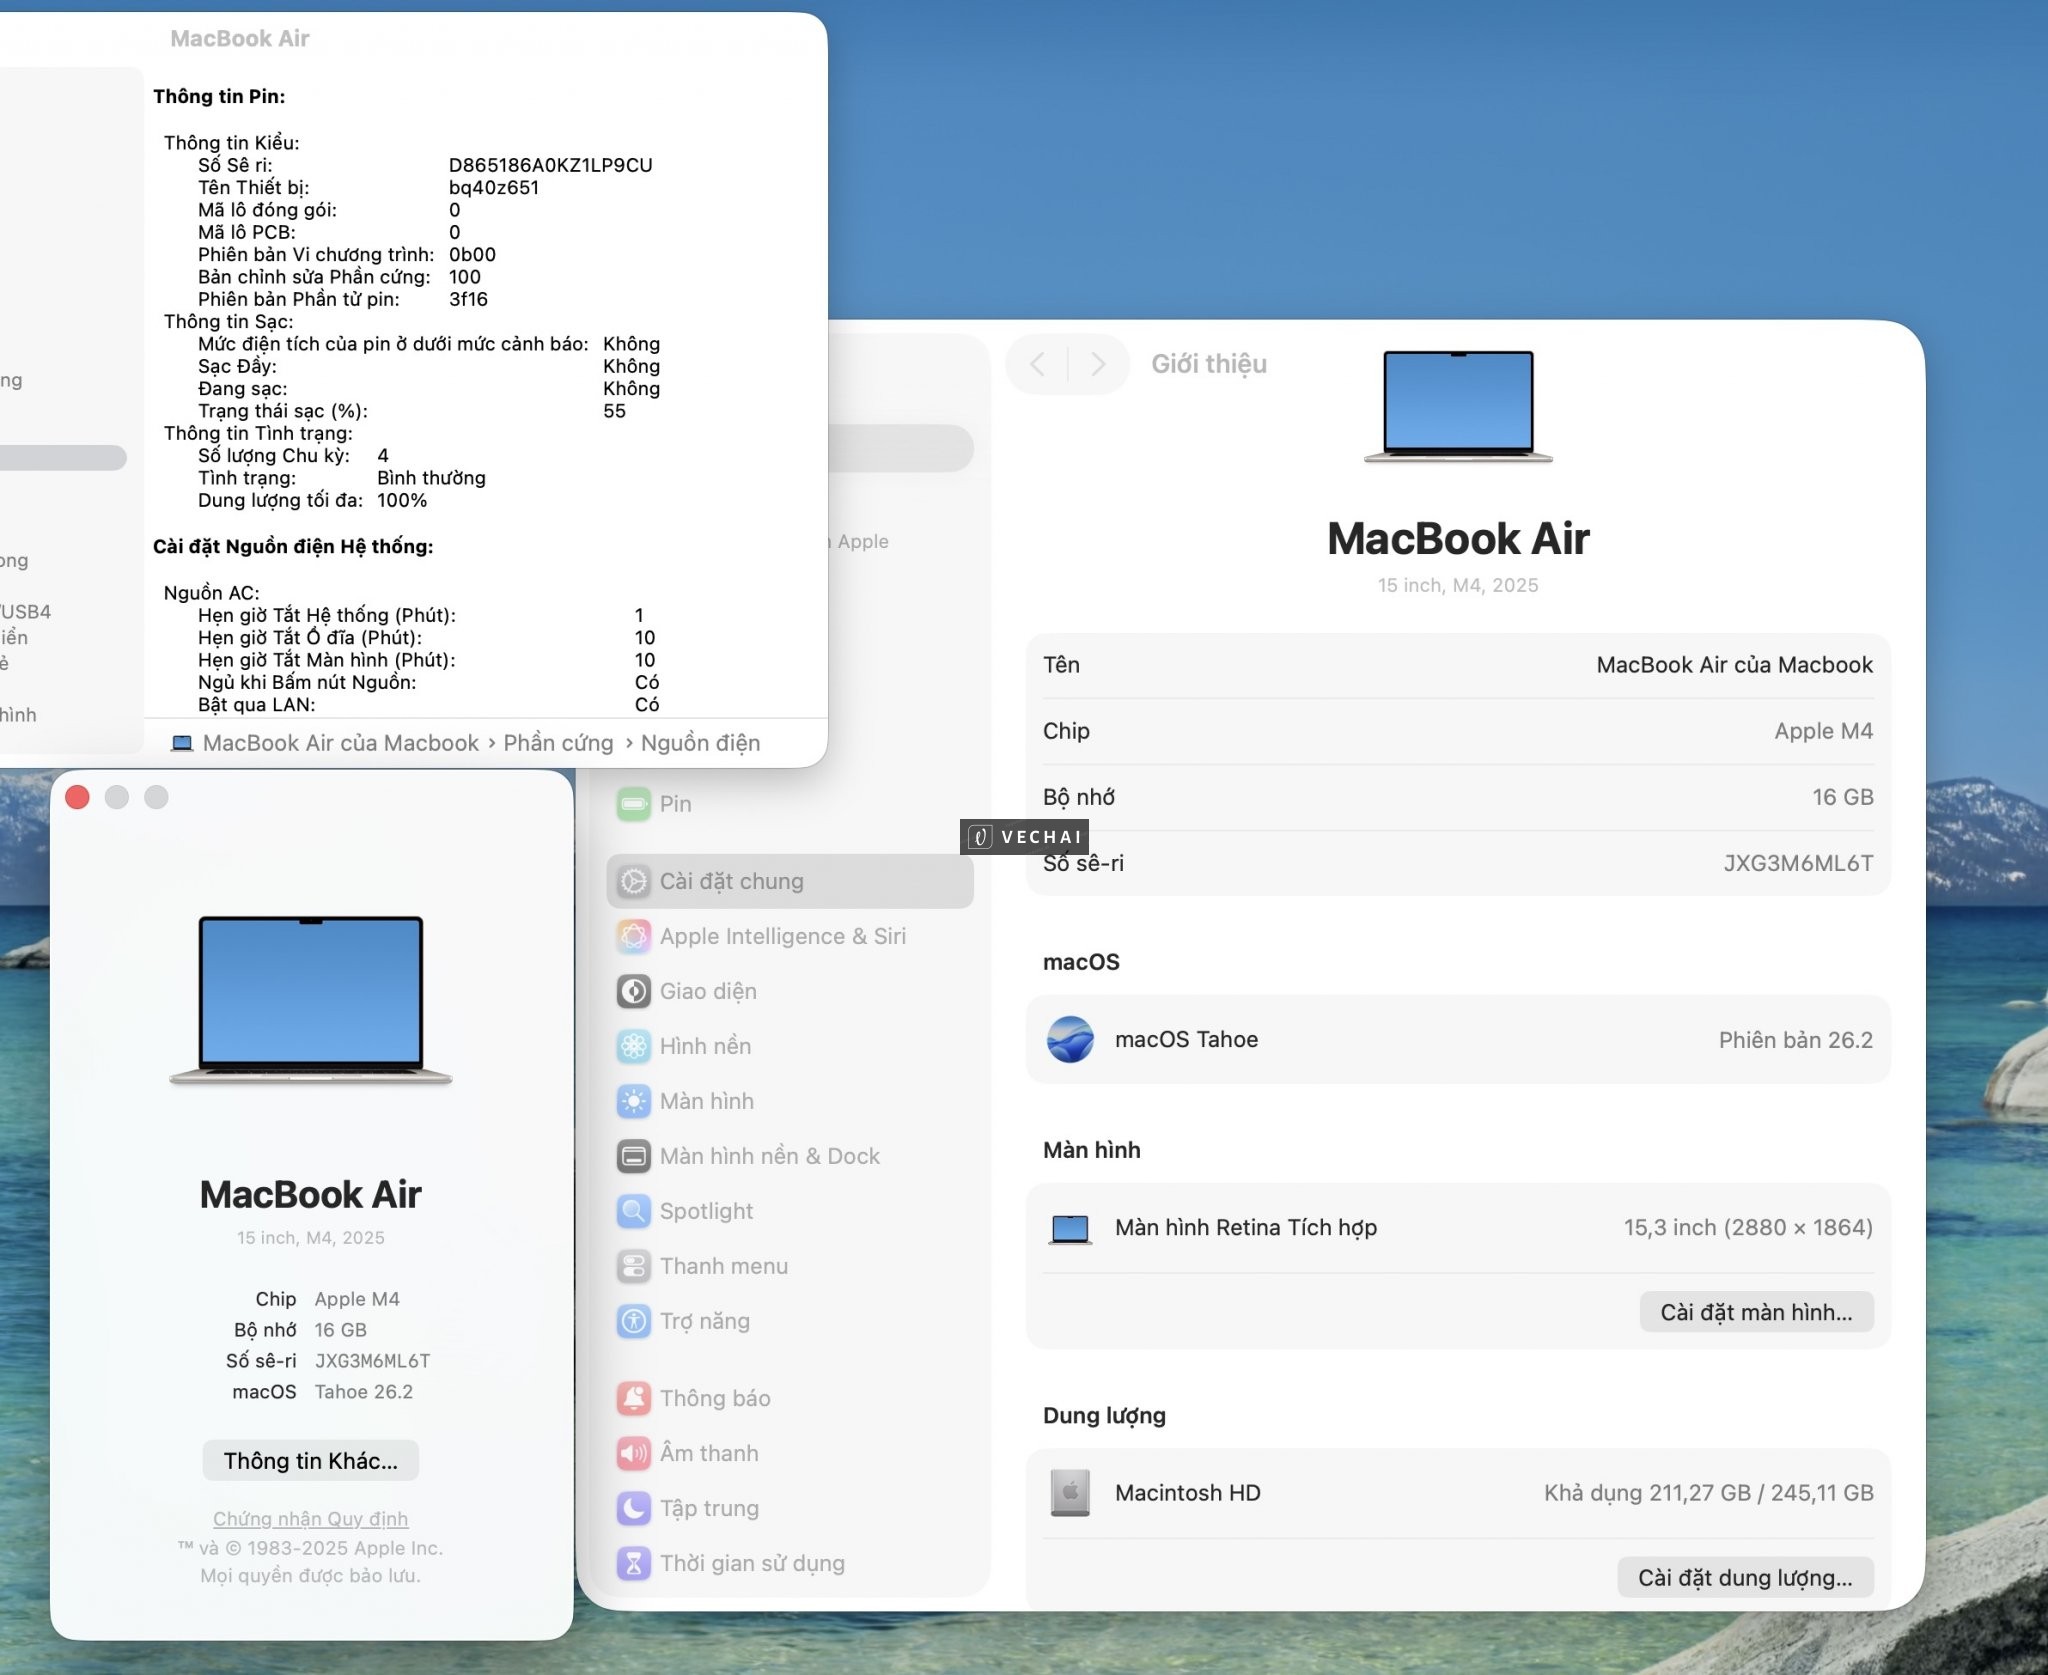Open the Thông báo notifications bell icon
This screenshot has height=1675, width=2048.
coord(634,1398)
